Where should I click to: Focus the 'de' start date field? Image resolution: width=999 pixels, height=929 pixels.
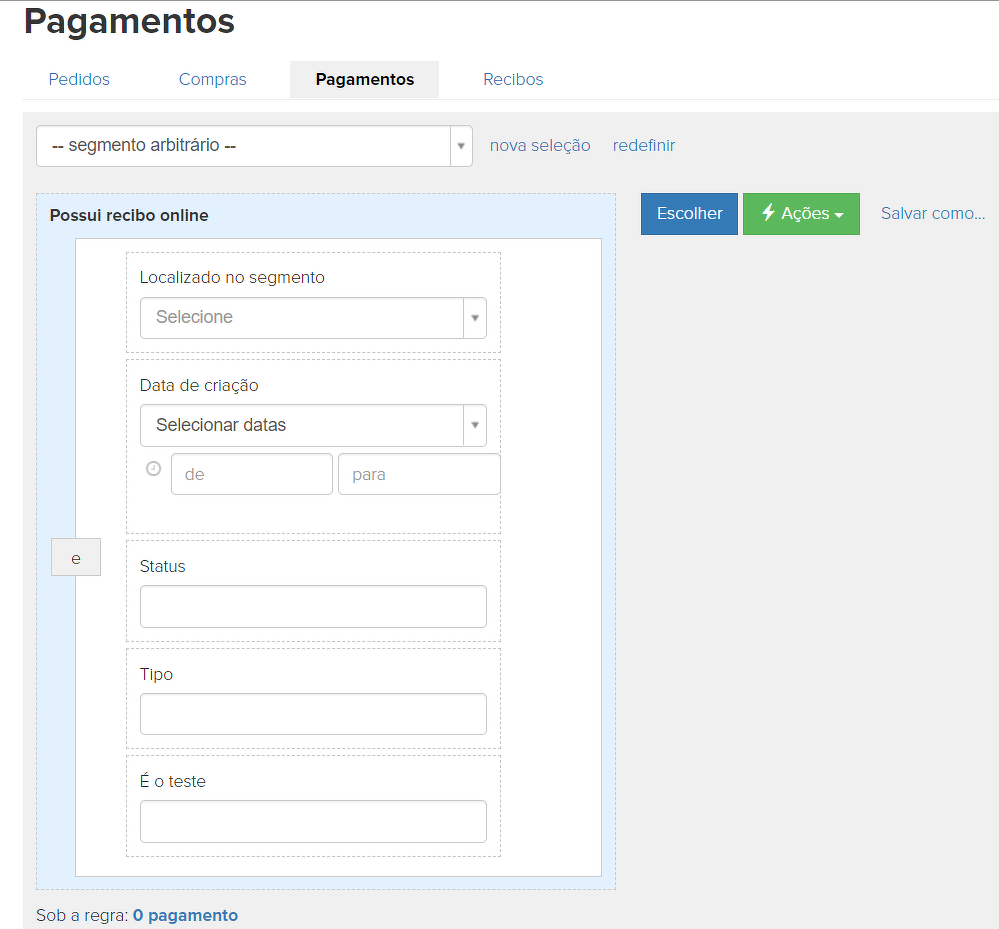pos(251,474)
